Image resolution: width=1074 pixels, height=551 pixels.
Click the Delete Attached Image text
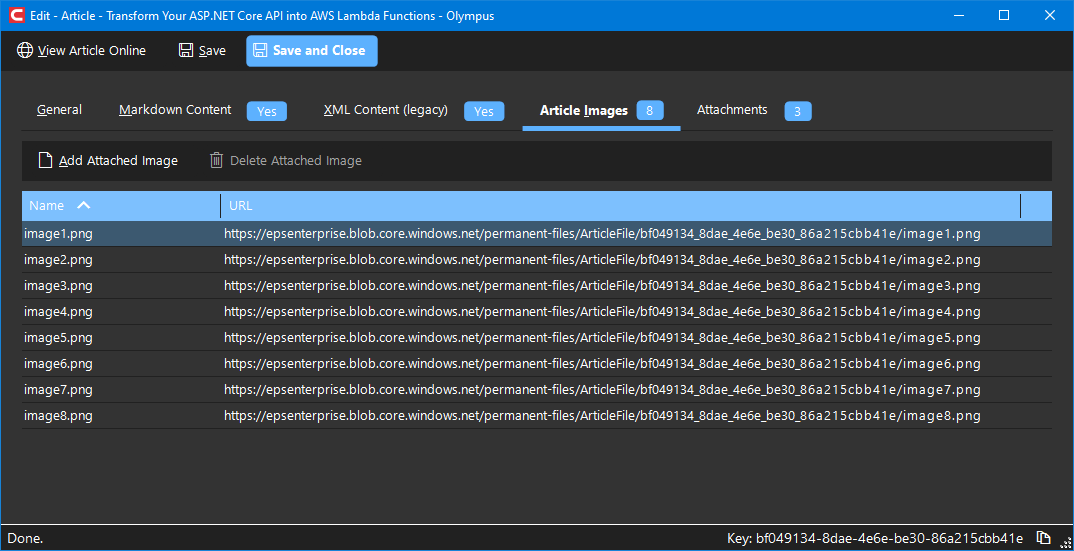(x=296, y=160)
